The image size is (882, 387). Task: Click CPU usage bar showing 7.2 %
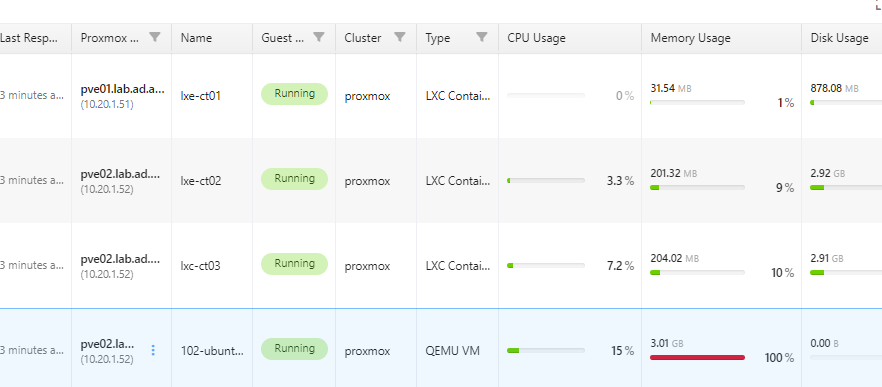(546, 266)
